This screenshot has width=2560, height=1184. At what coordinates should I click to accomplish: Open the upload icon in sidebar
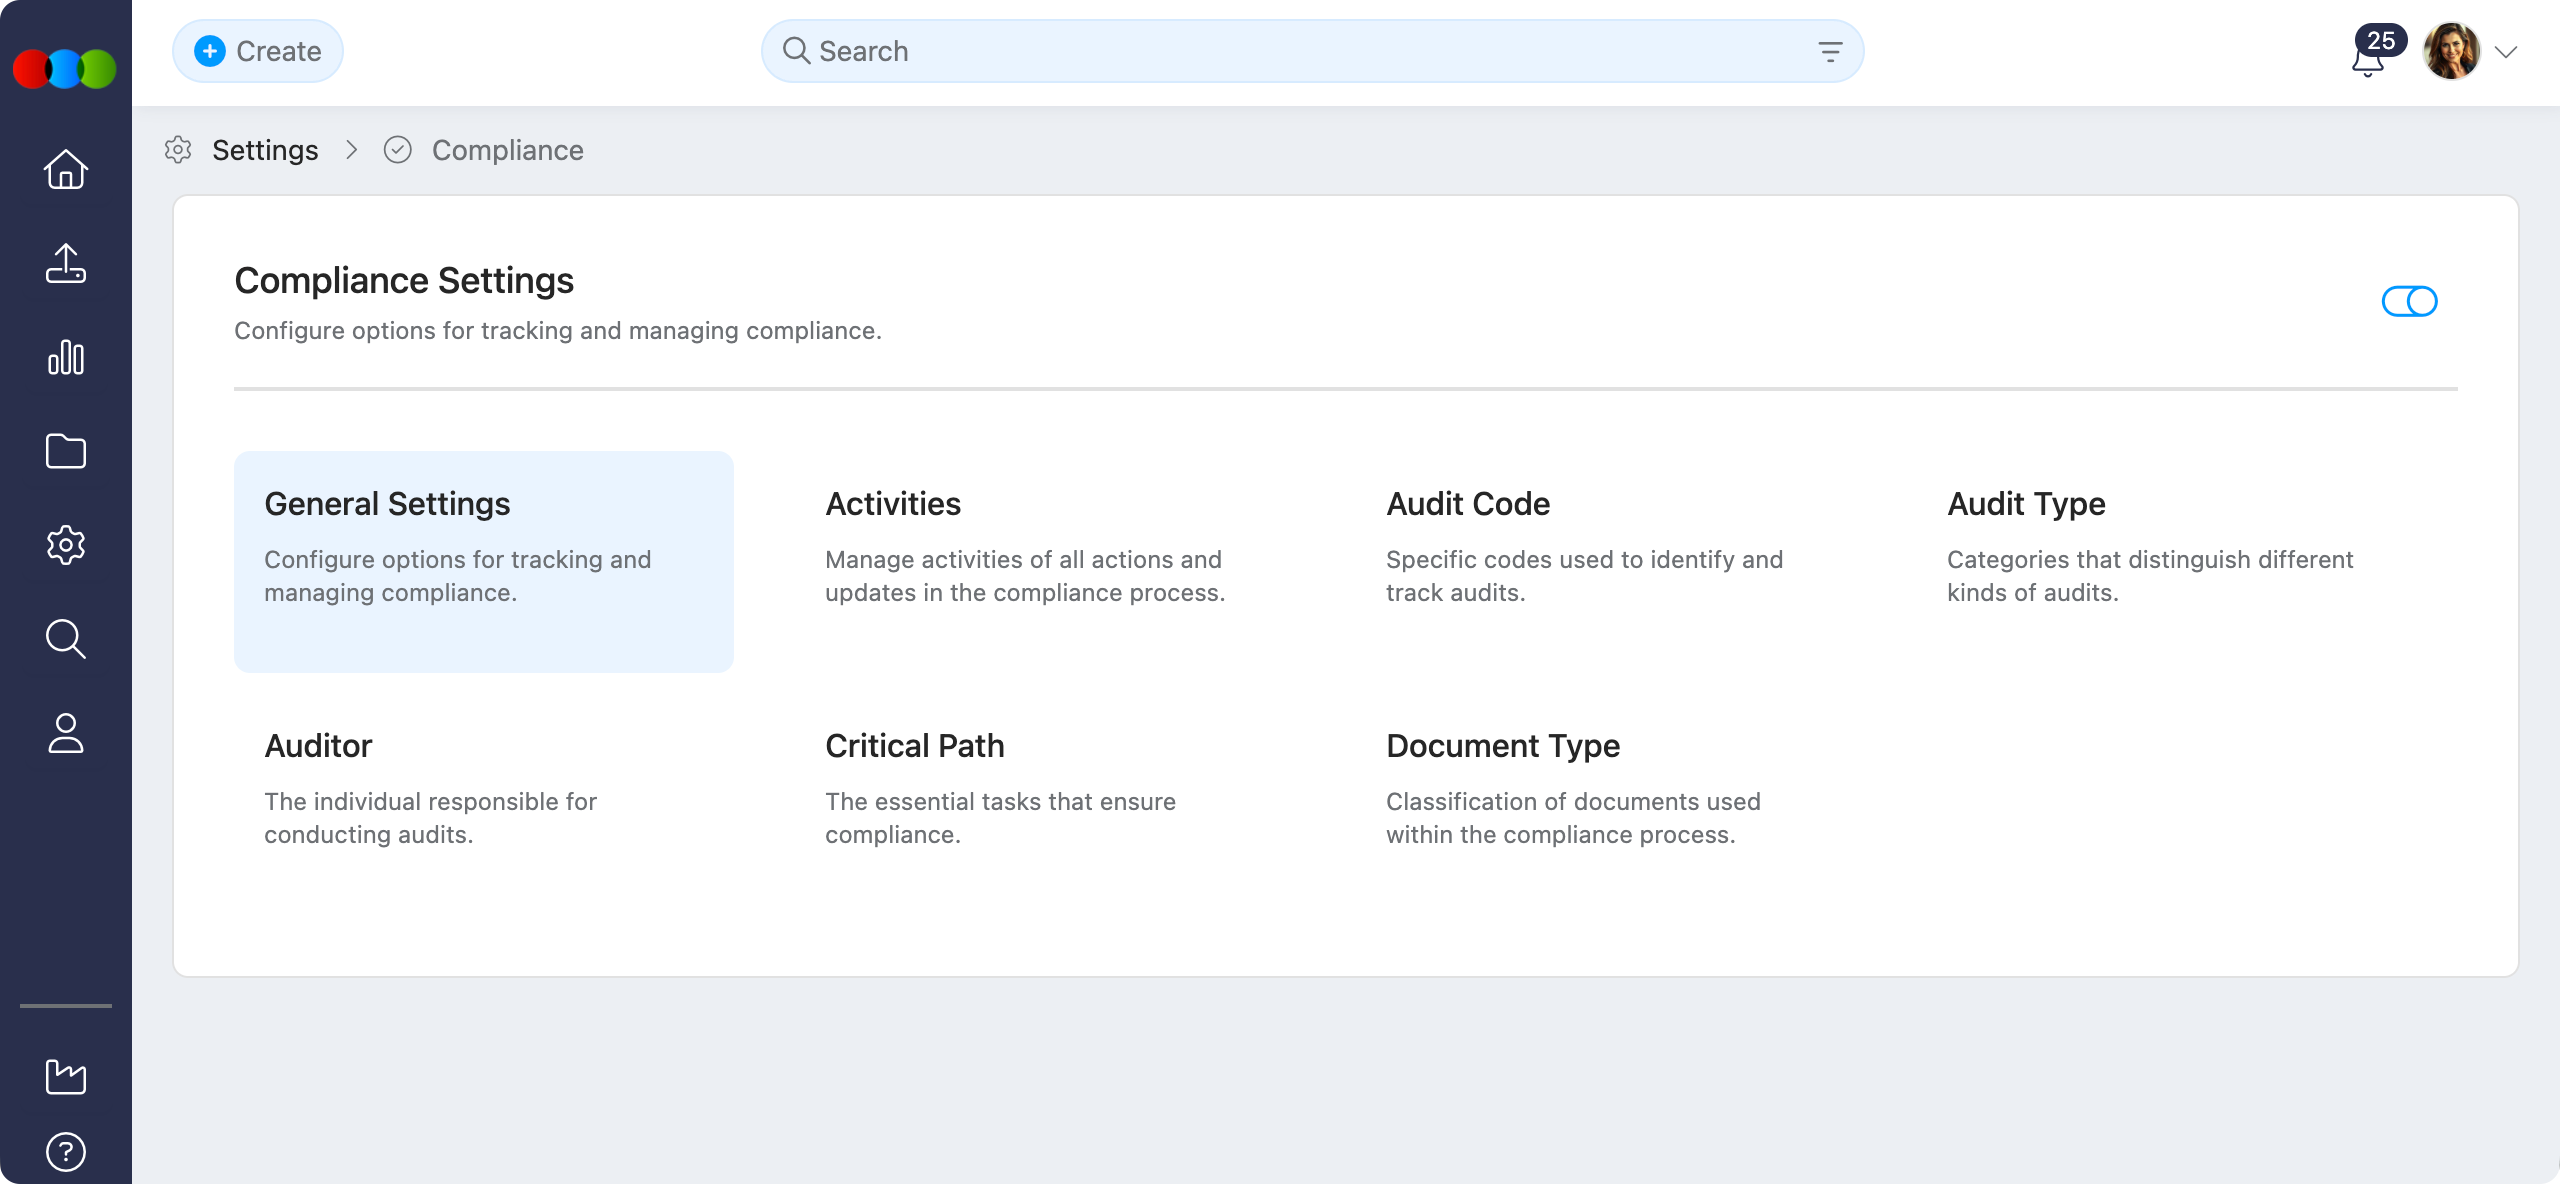pos(66,263)
